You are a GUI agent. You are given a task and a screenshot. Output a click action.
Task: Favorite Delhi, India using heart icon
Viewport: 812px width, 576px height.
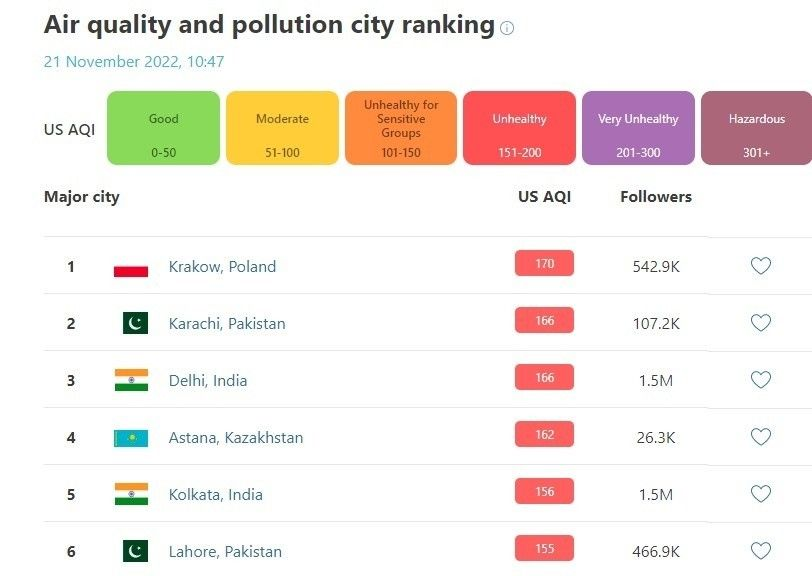point(761,380)
